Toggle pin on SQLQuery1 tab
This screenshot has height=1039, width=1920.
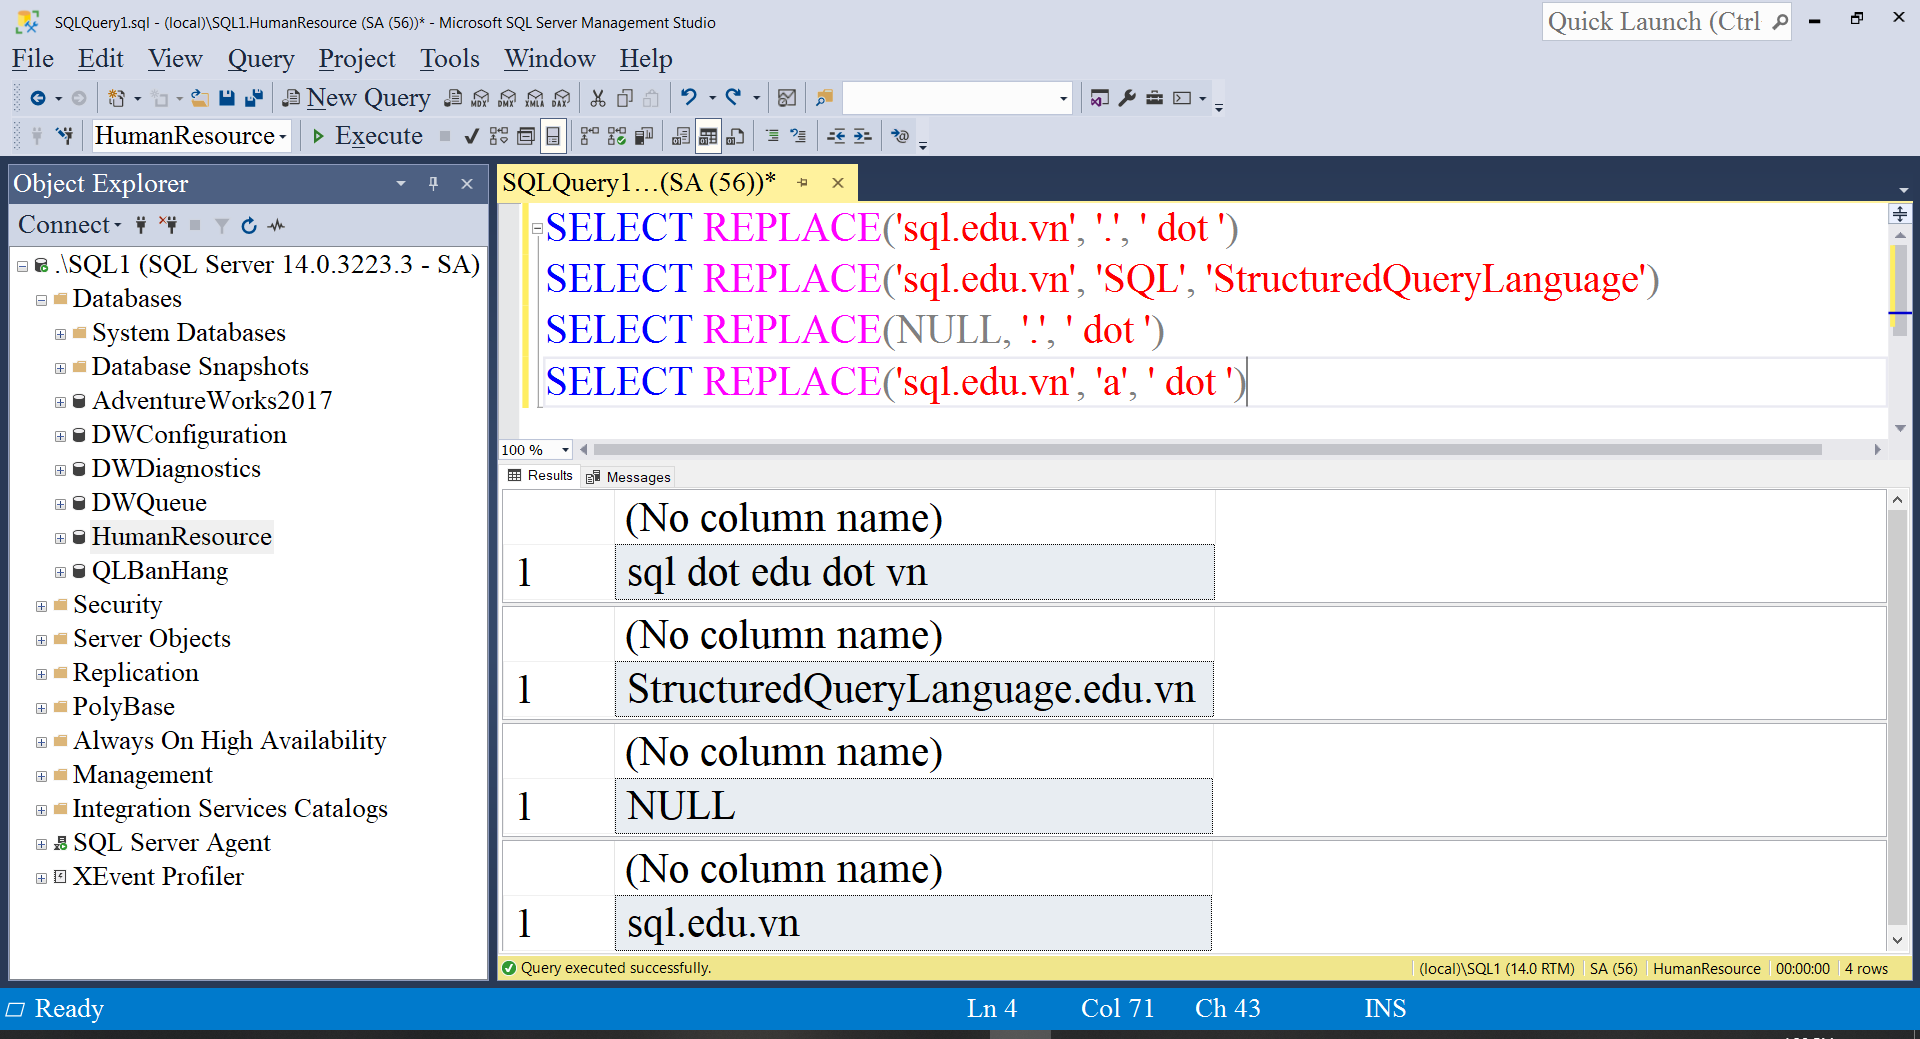point(802,183)
